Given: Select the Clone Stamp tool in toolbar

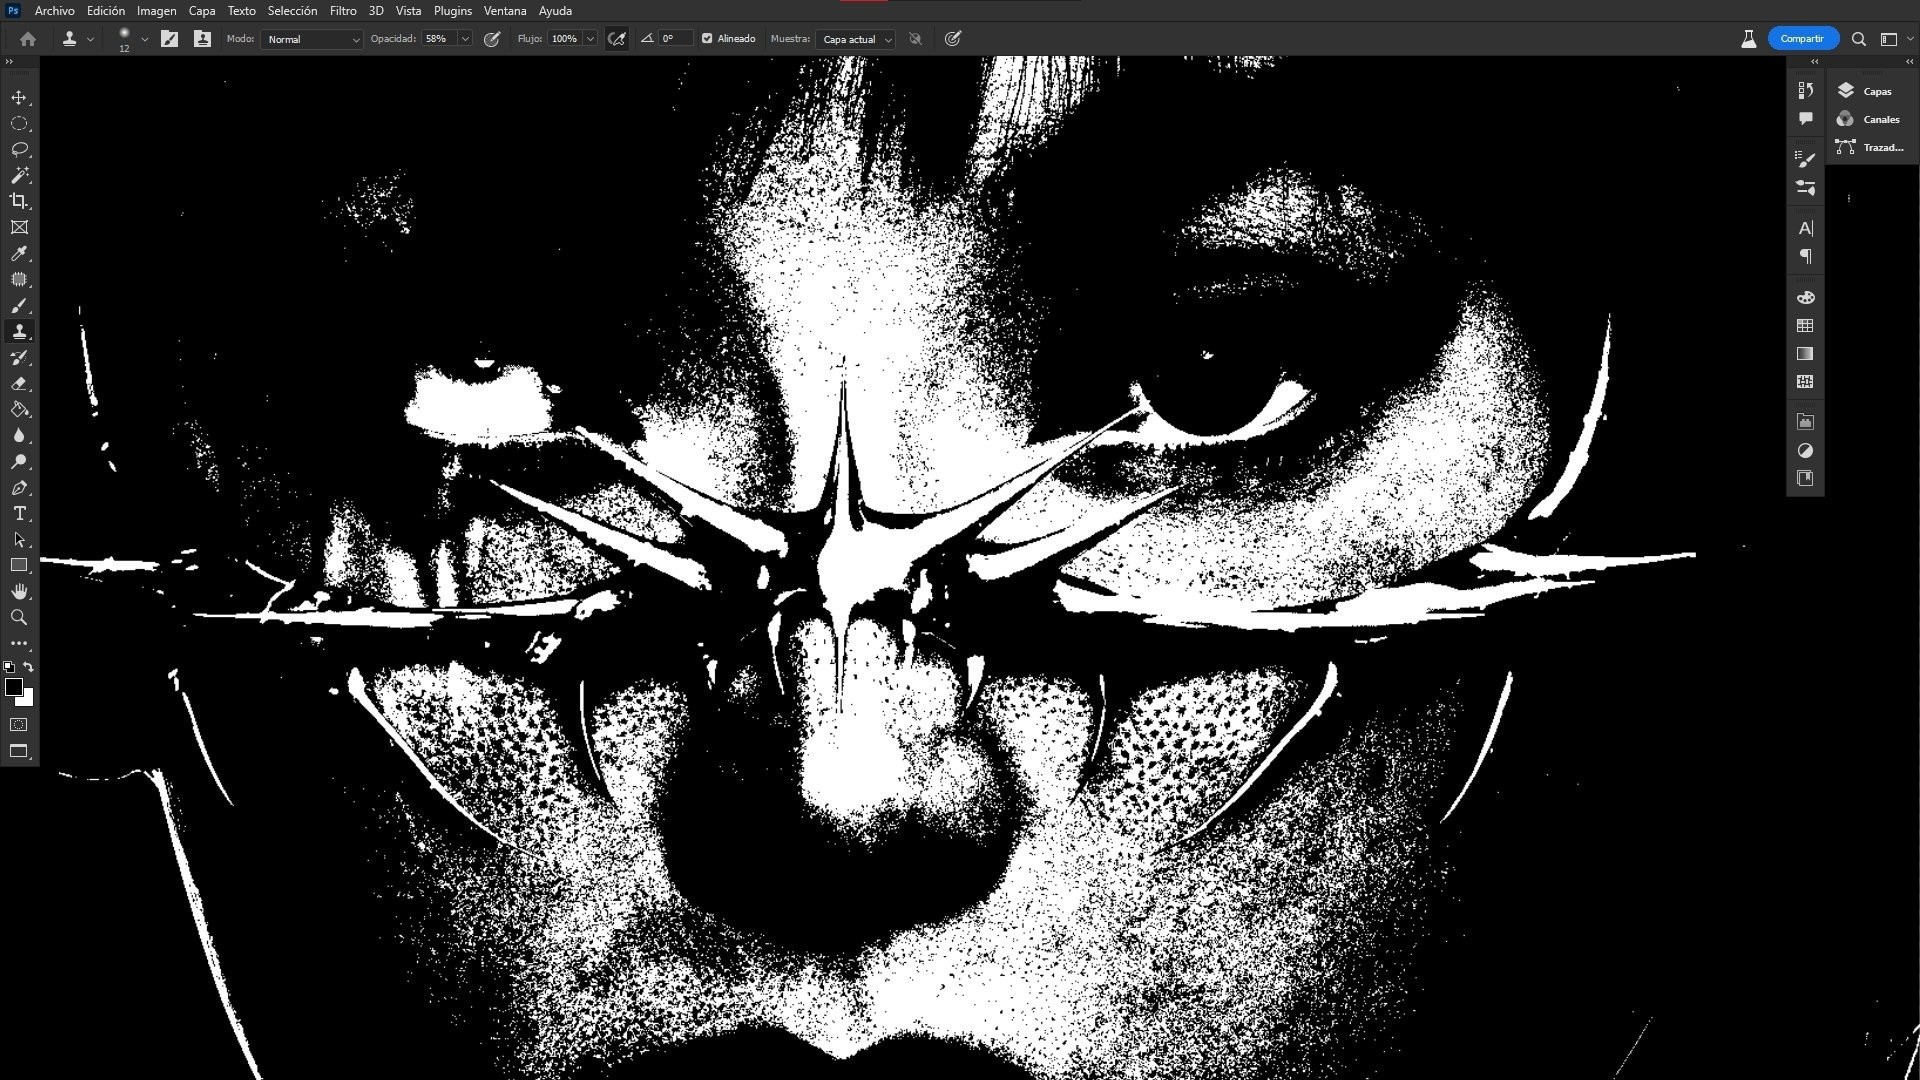Looking at the screenshot, I should (x=19, y=331).
